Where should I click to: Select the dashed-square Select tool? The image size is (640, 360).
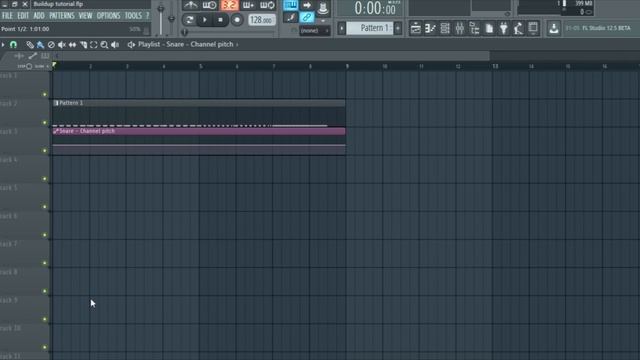click(x=93, y=44)
